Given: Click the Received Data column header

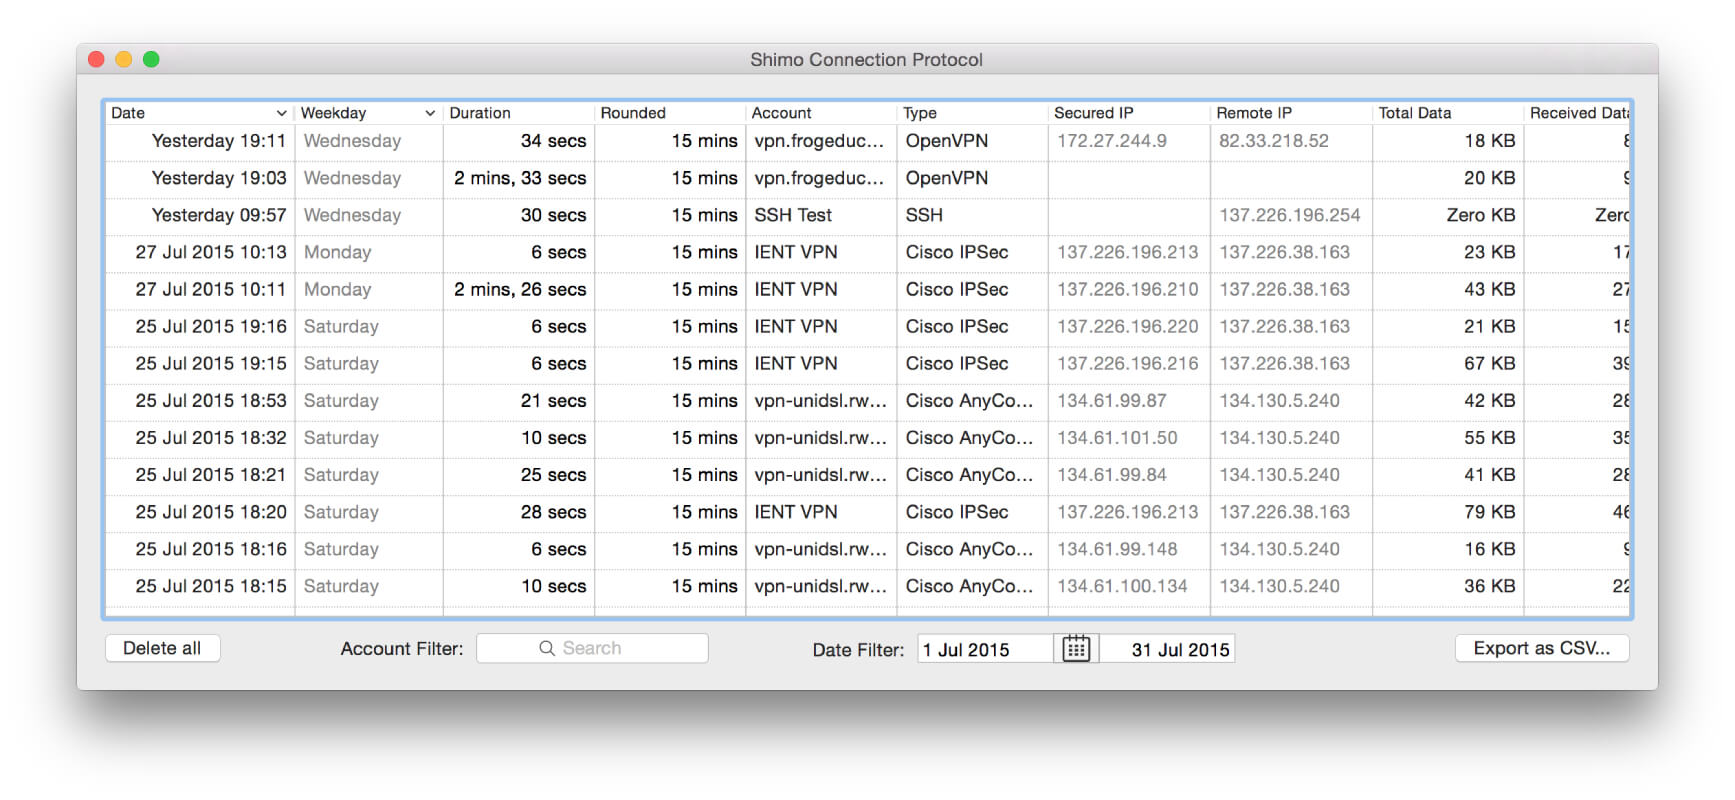Looking at the screenshot, I should tap(1578, 113).
